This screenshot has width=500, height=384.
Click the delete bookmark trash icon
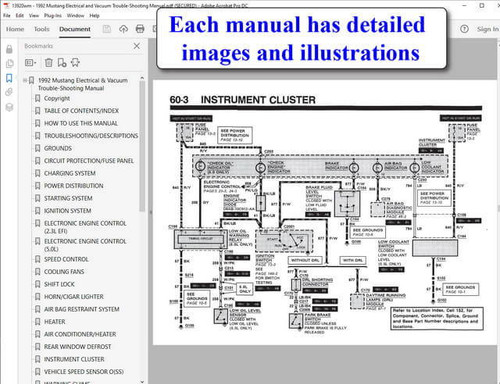coord(49,62)
